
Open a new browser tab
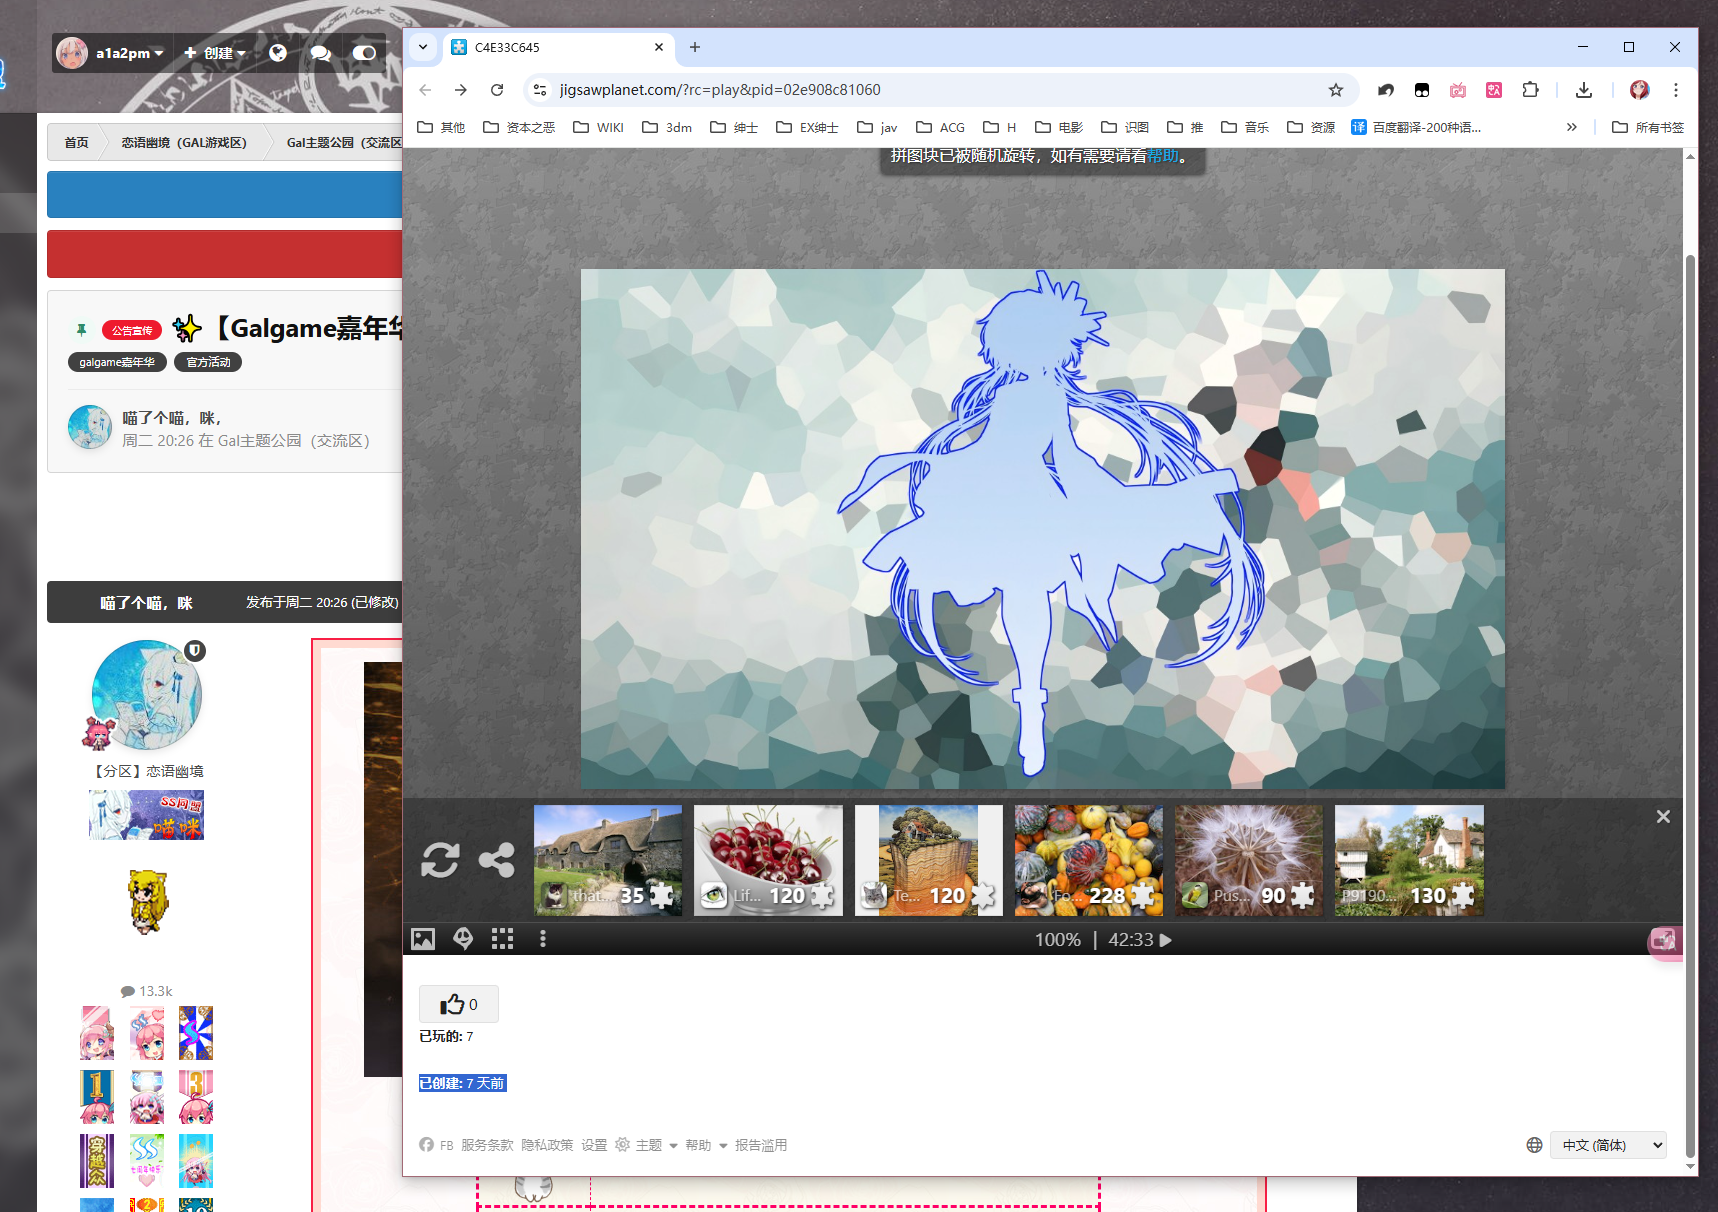(695, 47)
